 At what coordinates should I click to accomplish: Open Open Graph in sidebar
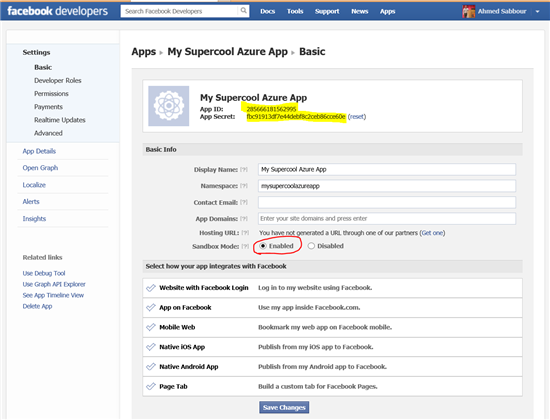(x=40, y=168)
